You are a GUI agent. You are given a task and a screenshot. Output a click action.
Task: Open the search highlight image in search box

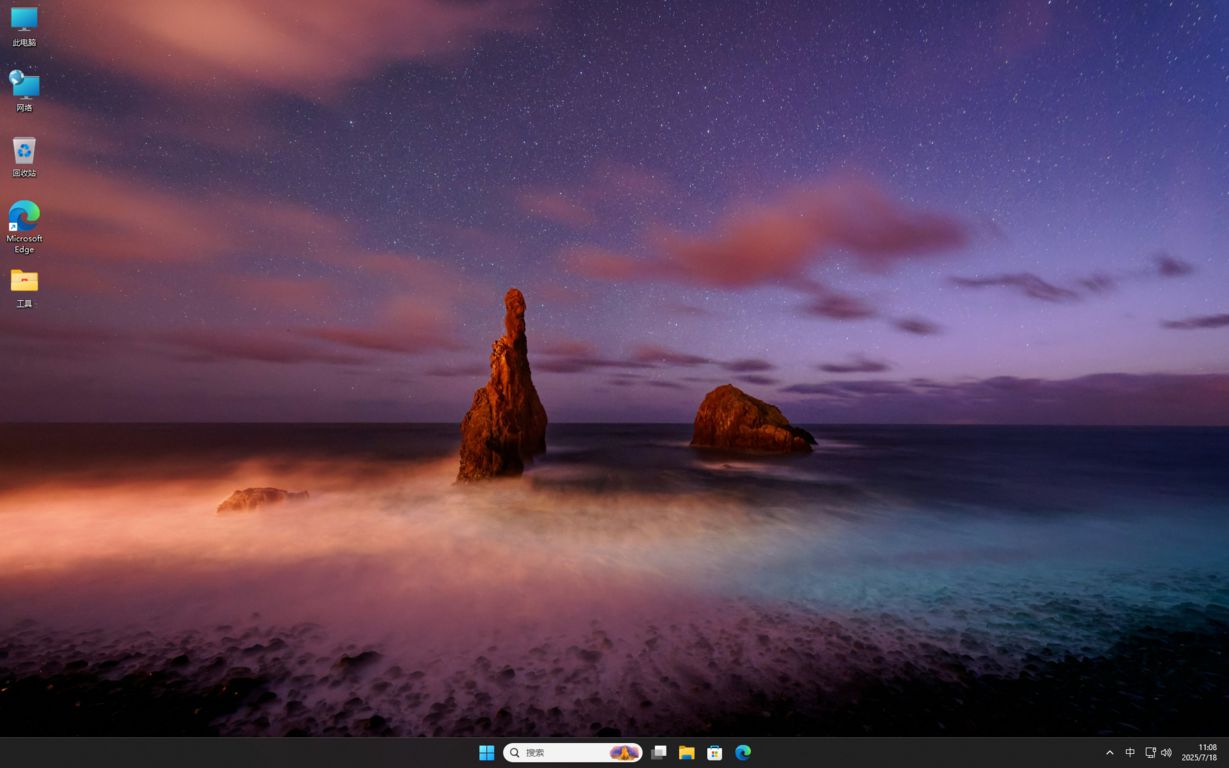coord(624,753)
